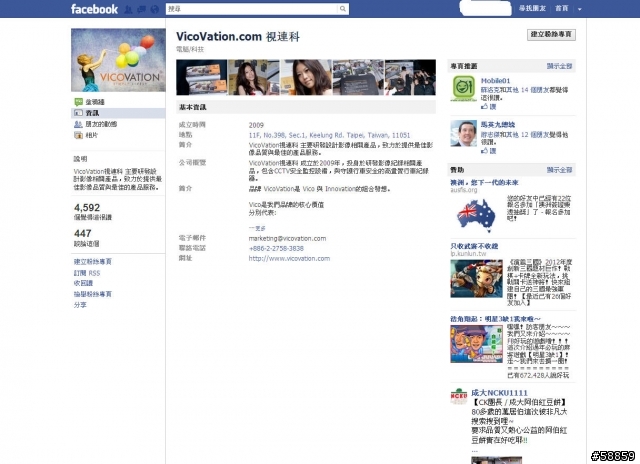Focus the Facebook search input field
The height and width of the screenshot is (464, 640).
click(252, 9)
